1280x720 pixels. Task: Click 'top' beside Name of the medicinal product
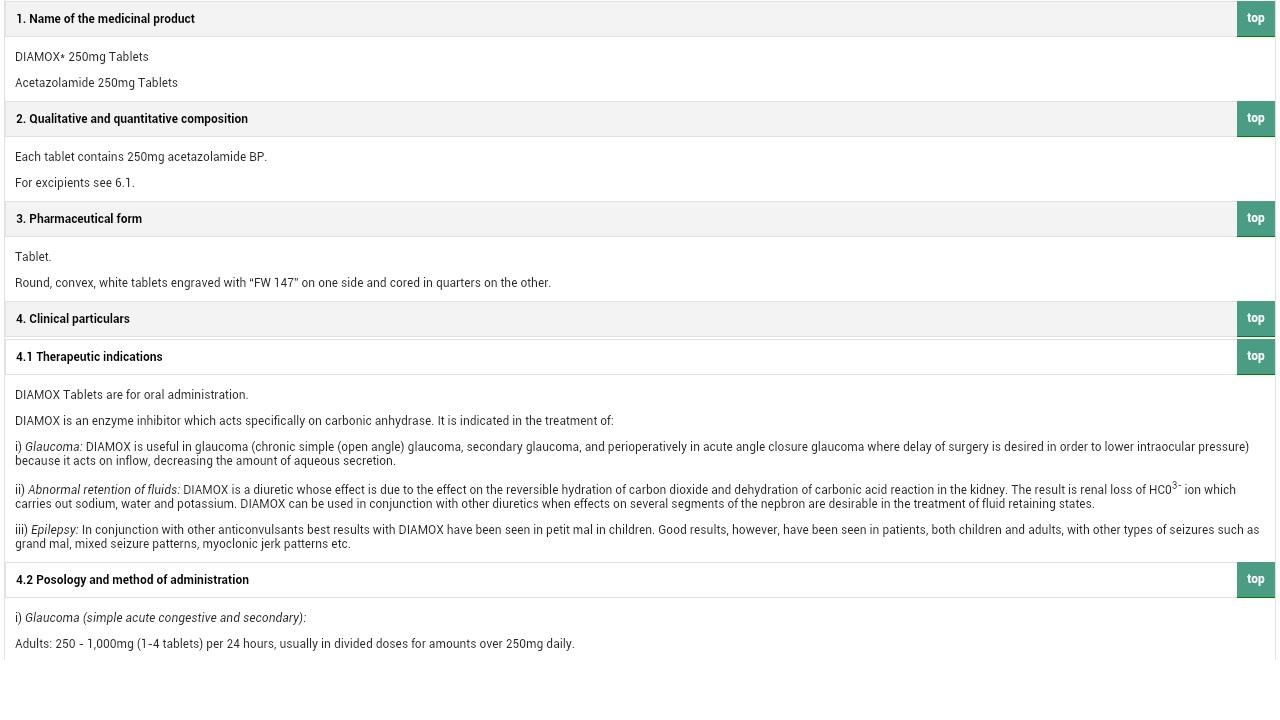(x=1255, y=19)
